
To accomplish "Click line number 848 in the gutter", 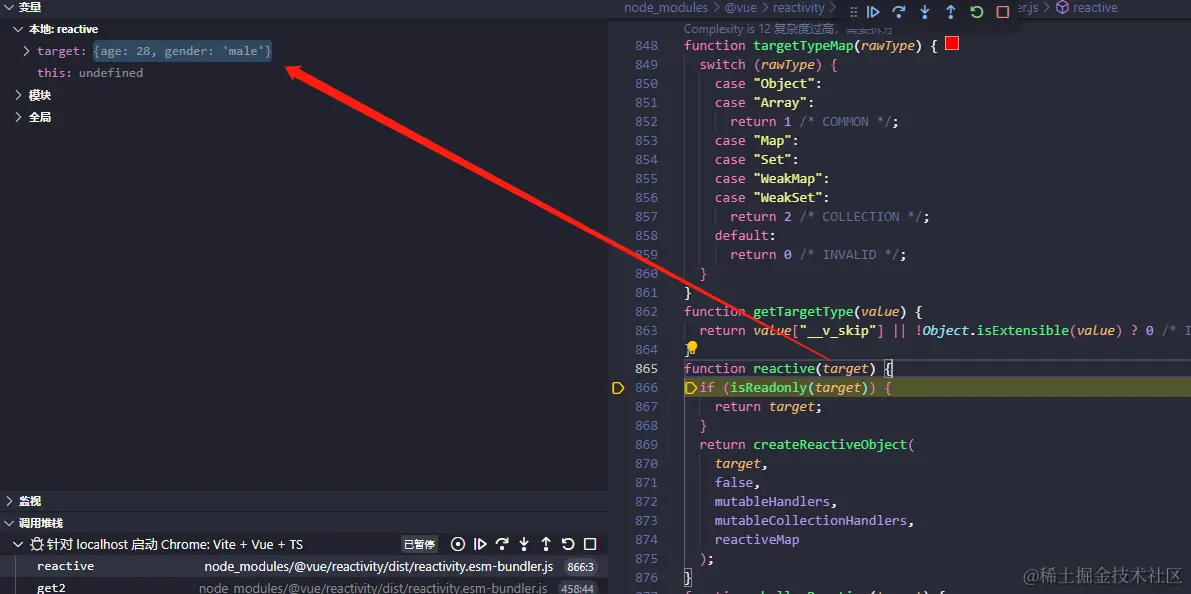I will click(x=646, y=46).
